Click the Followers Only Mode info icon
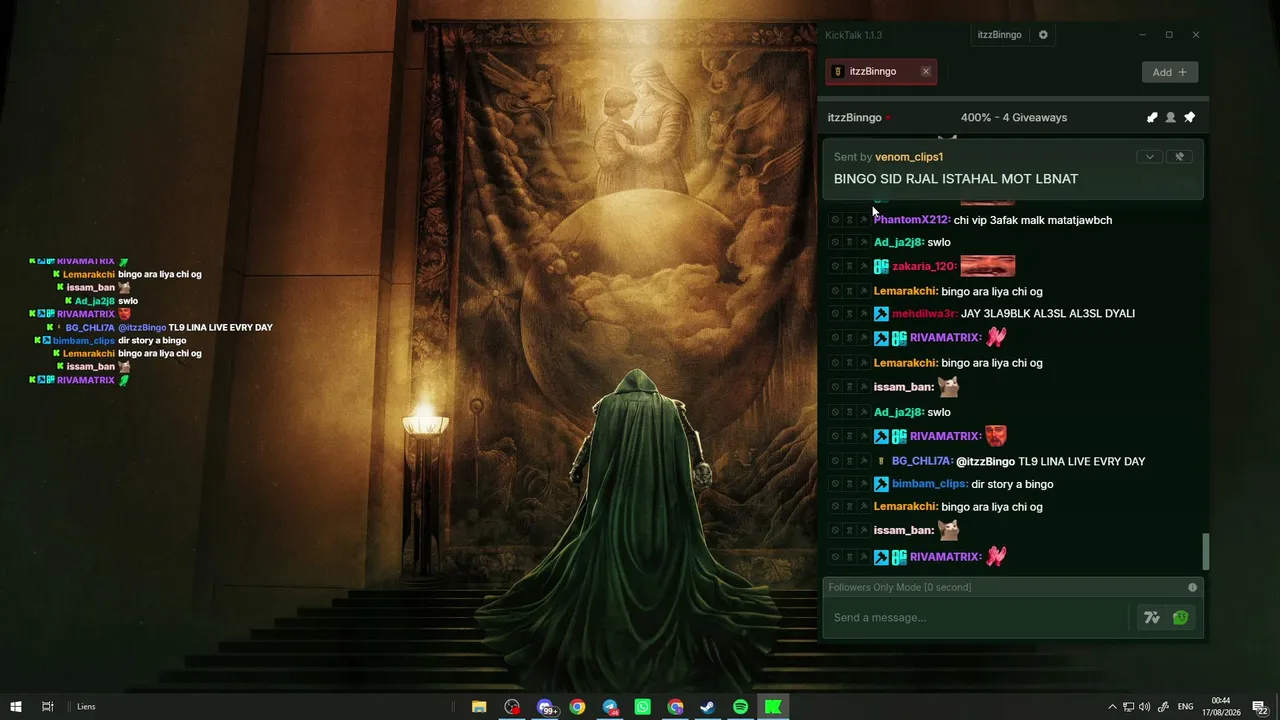1280x720 pixels. point(1192,587)
